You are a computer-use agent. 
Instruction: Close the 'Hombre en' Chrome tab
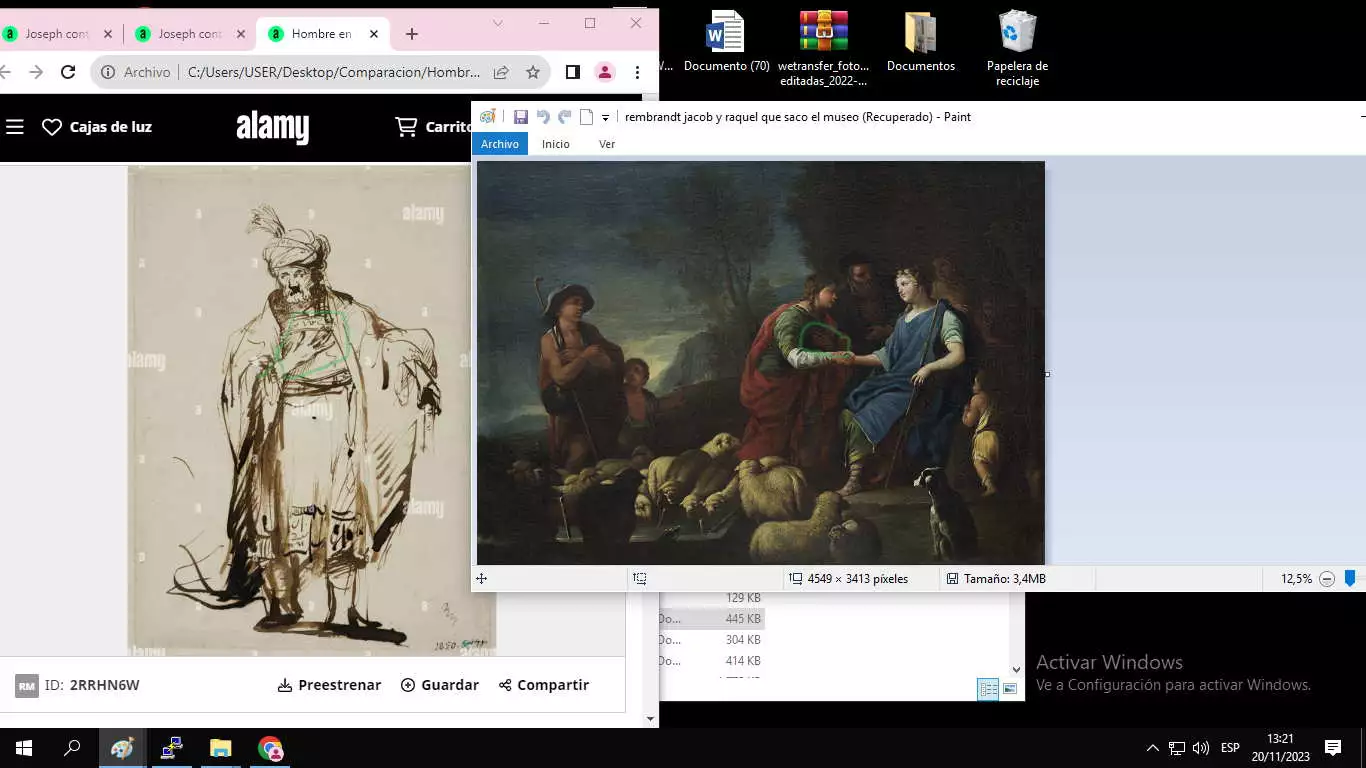coord(374,34)
